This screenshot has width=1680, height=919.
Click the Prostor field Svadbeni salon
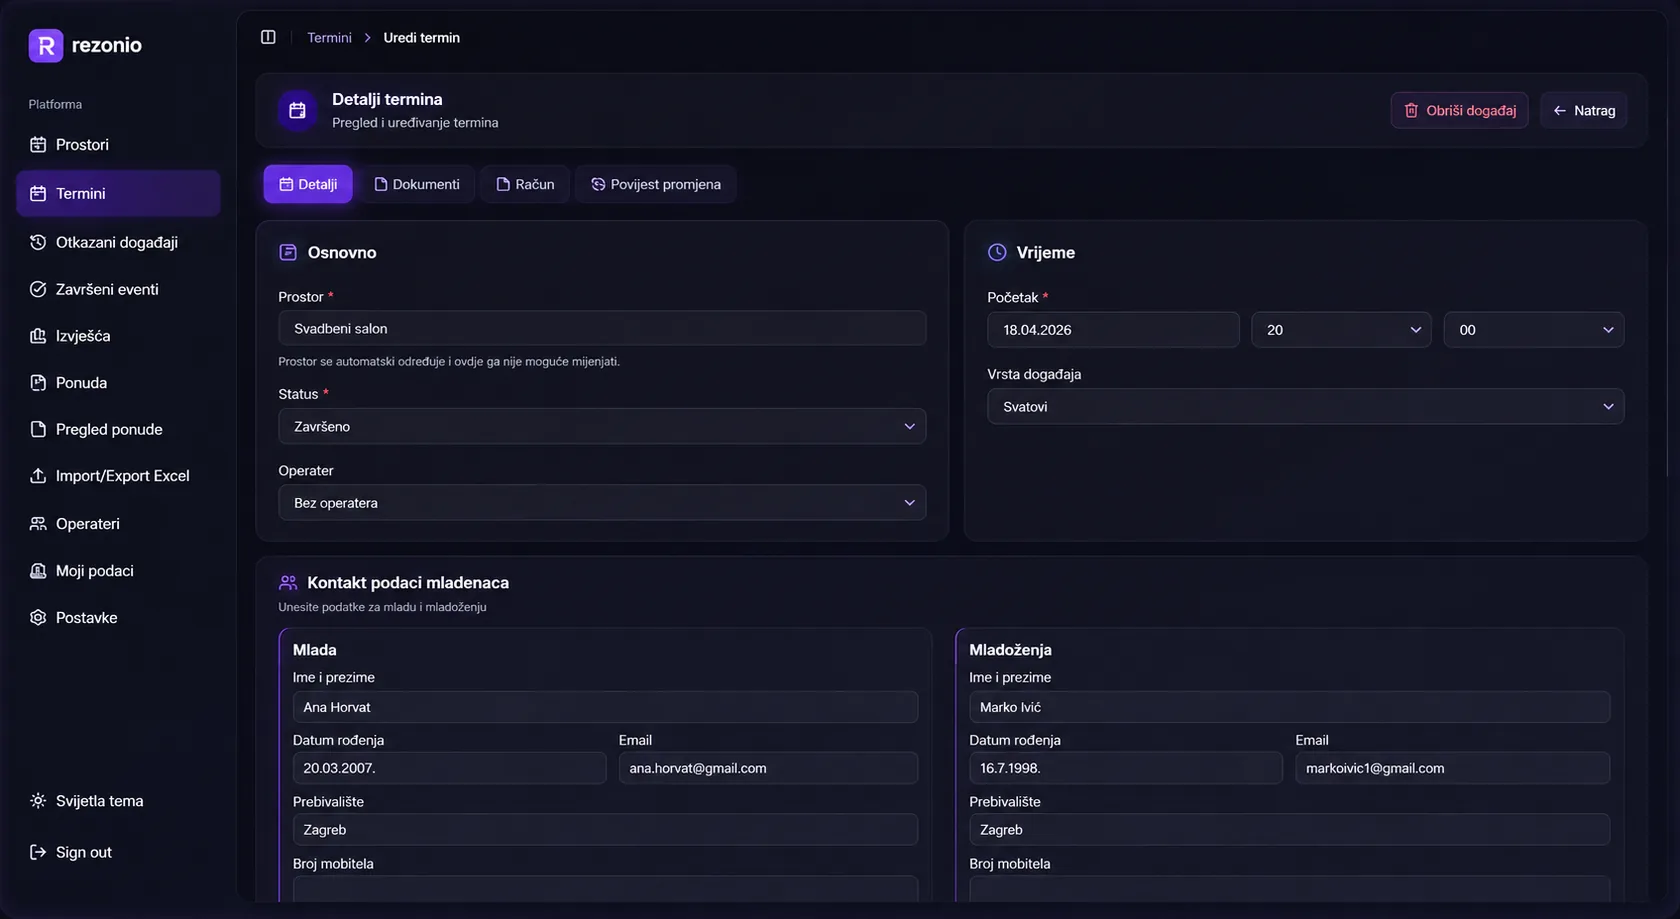[602, 328]
